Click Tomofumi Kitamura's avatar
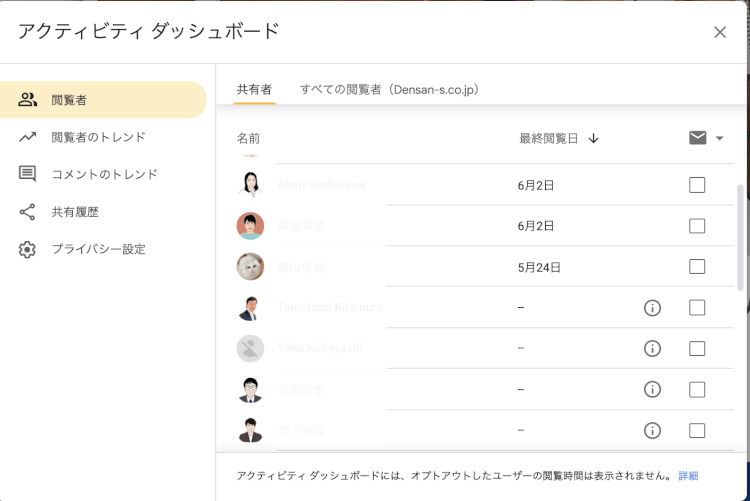This screenshot has width=750, height=501. pos(250,308)
